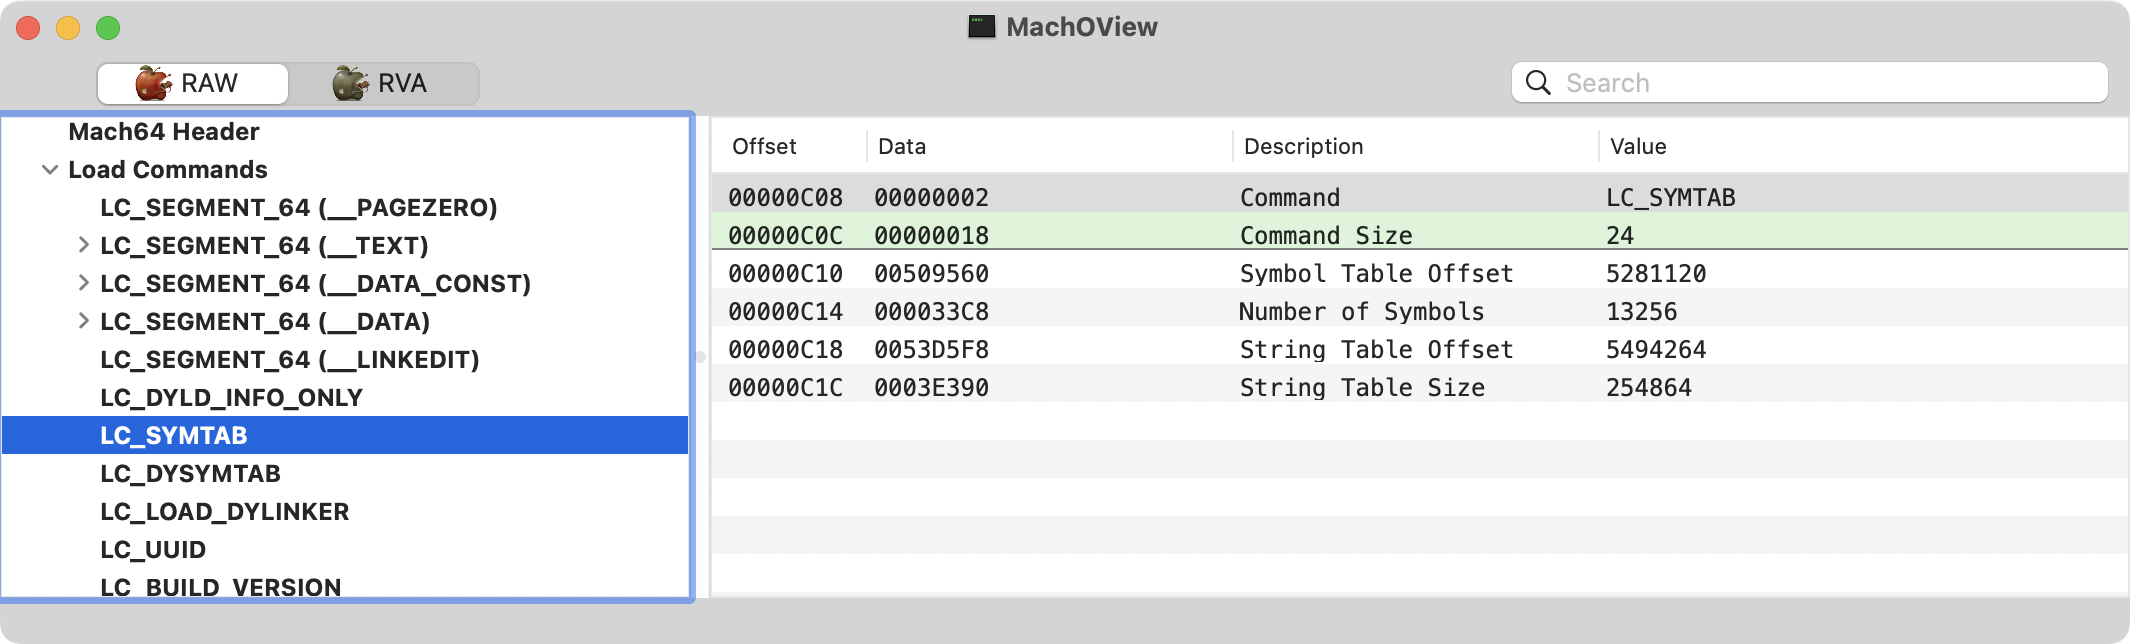Click the magnifying glass search icon
The height and width of the screenshot is (644, 2130).
[x=1538, y=83]
